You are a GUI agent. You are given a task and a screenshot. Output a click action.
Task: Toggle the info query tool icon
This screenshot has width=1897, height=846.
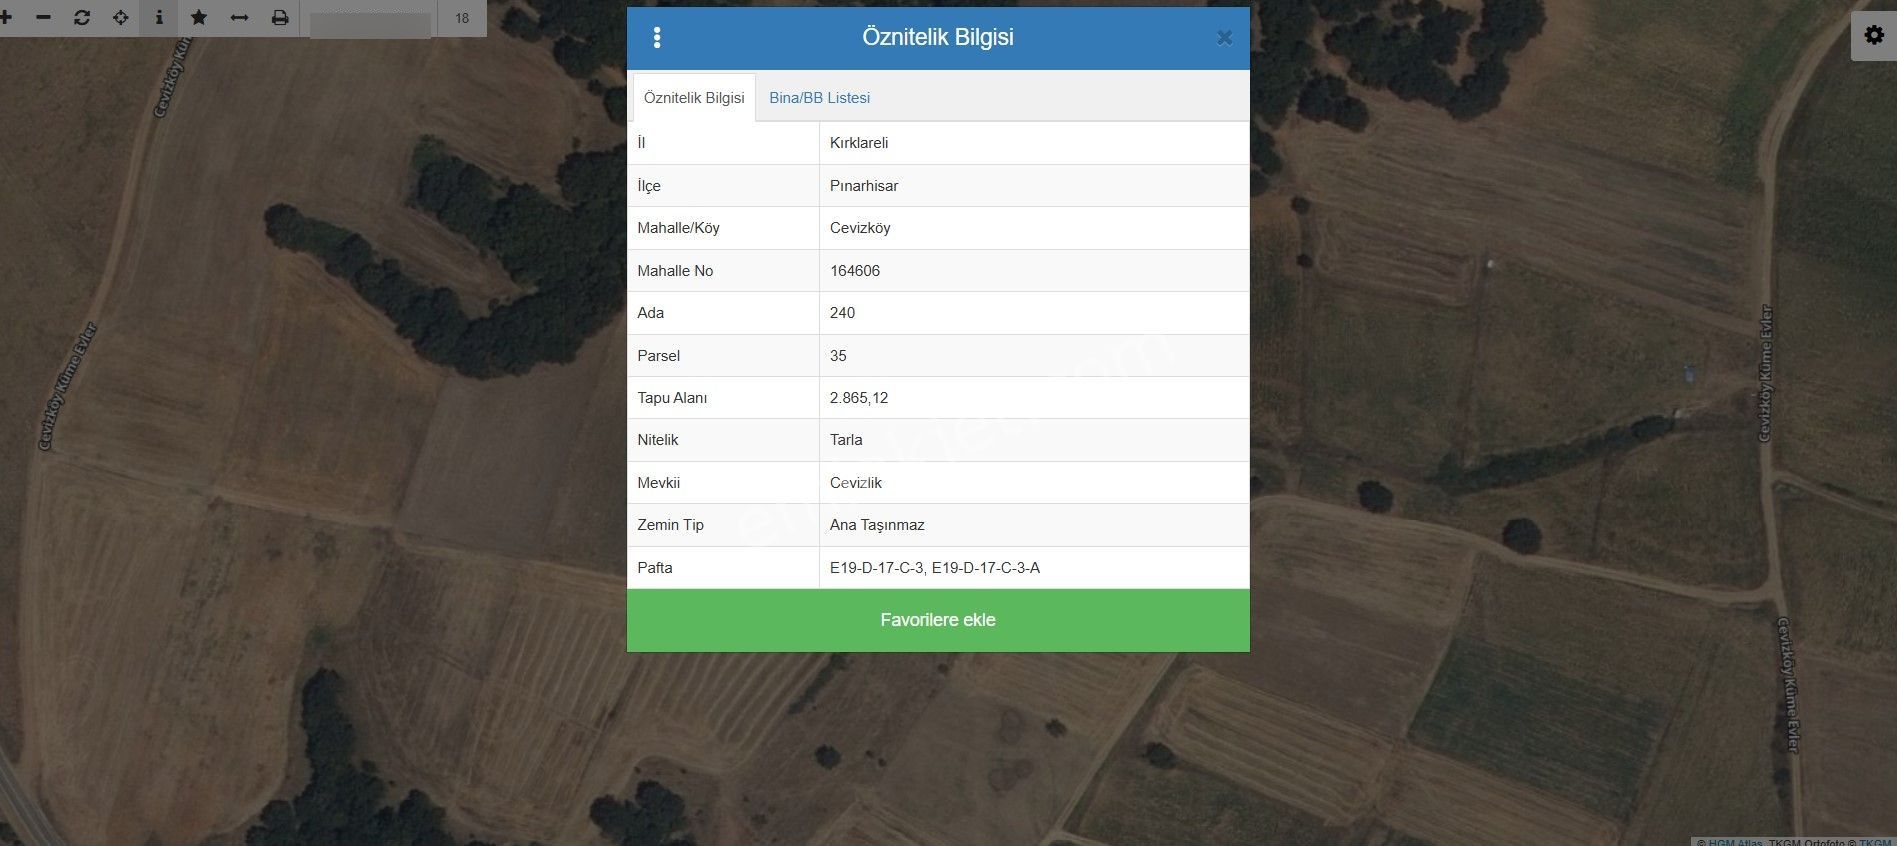coord(159,18)
